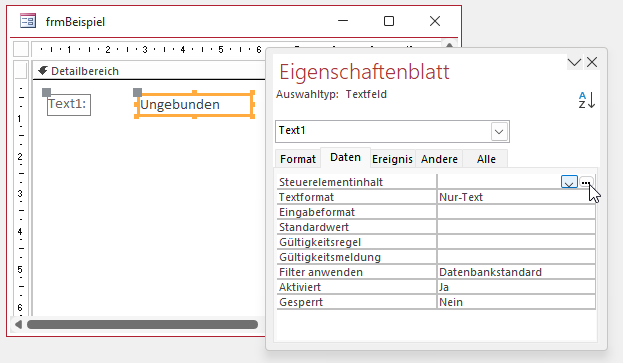623x363 pixels.
Task: Click the horizontal ruler in frmBeispiel
Action: [x=149, y=50]
